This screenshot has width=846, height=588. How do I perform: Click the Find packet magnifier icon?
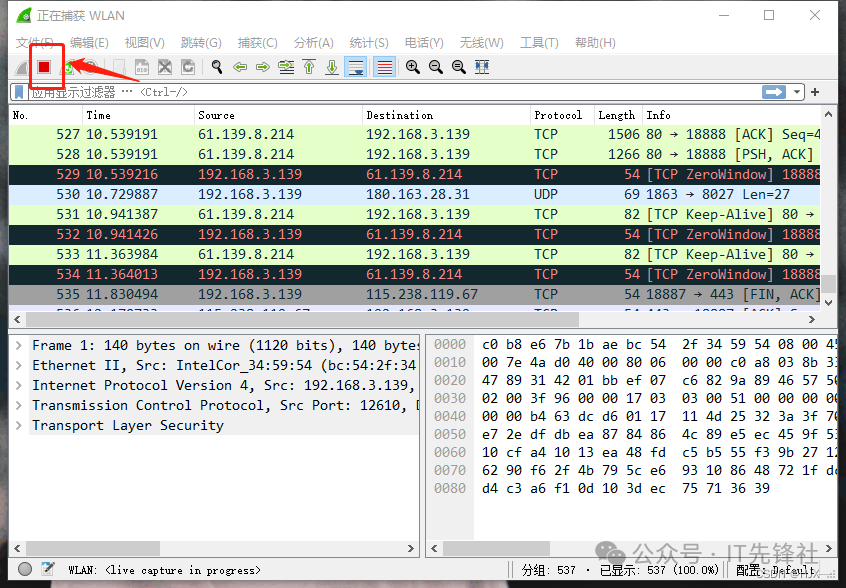point(216,67)
